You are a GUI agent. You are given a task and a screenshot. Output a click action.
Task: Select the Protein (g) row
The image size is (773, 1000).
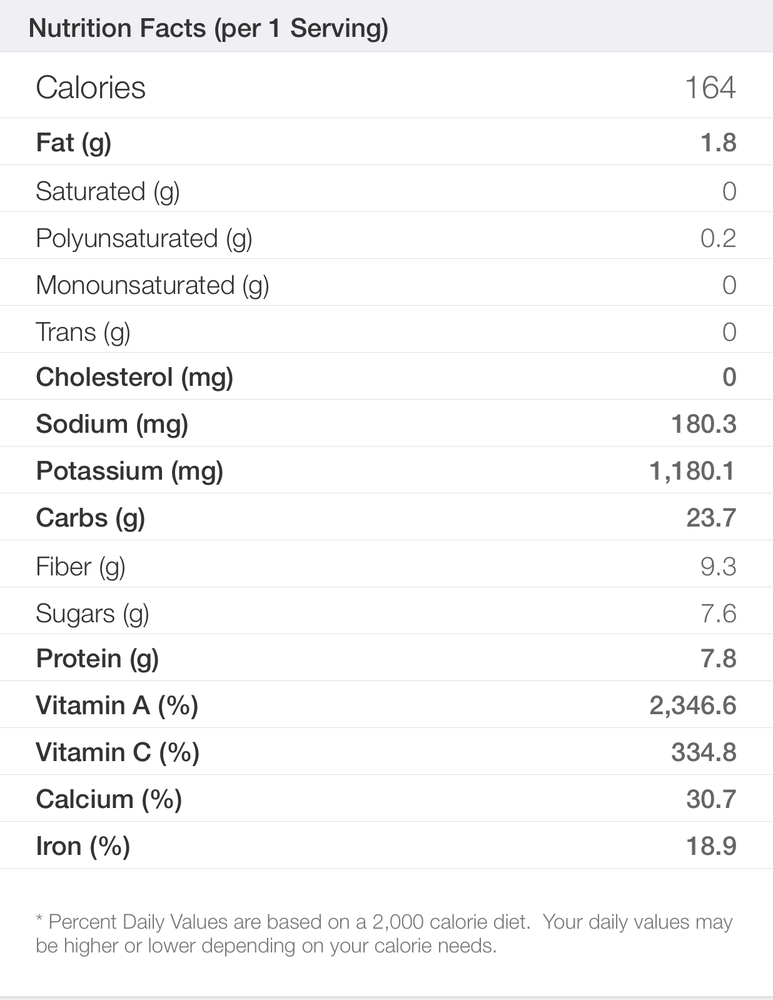coord(386,658)
